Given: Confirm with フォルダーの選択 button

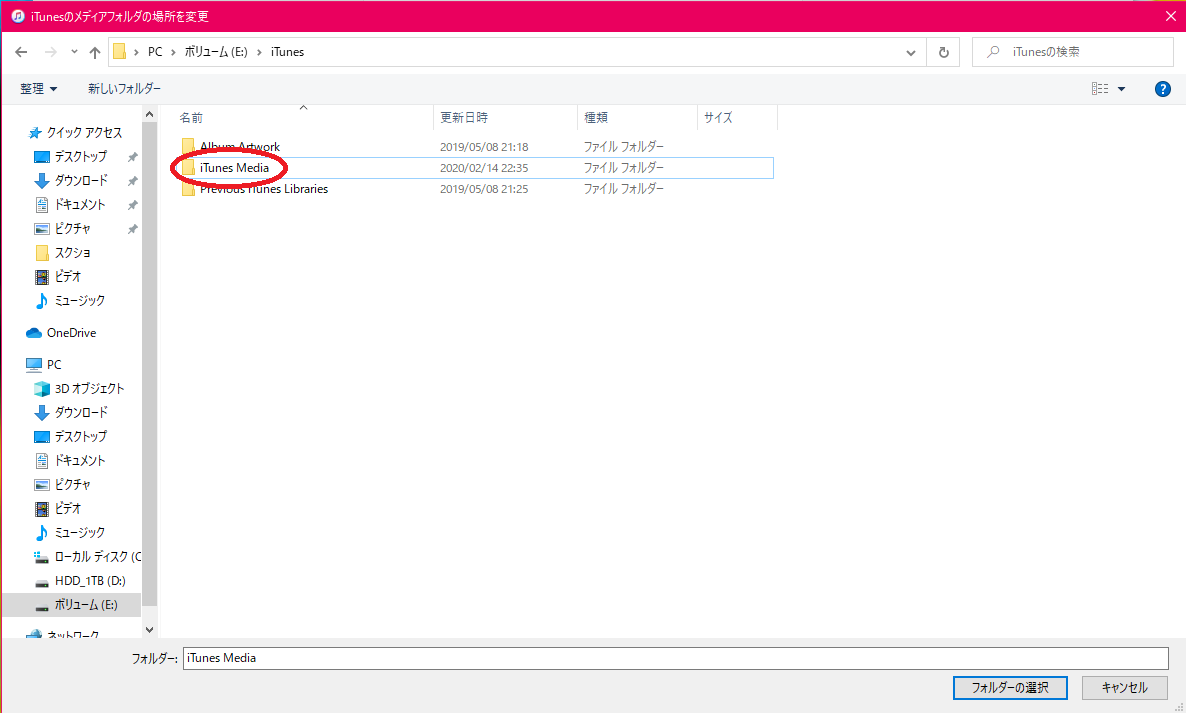Looking at the screenshot, I should tap(1010, 687).
